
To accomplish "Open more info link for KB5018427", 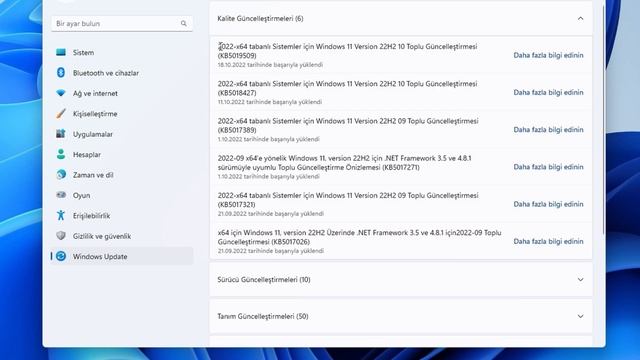I will [x=548, y=92].
